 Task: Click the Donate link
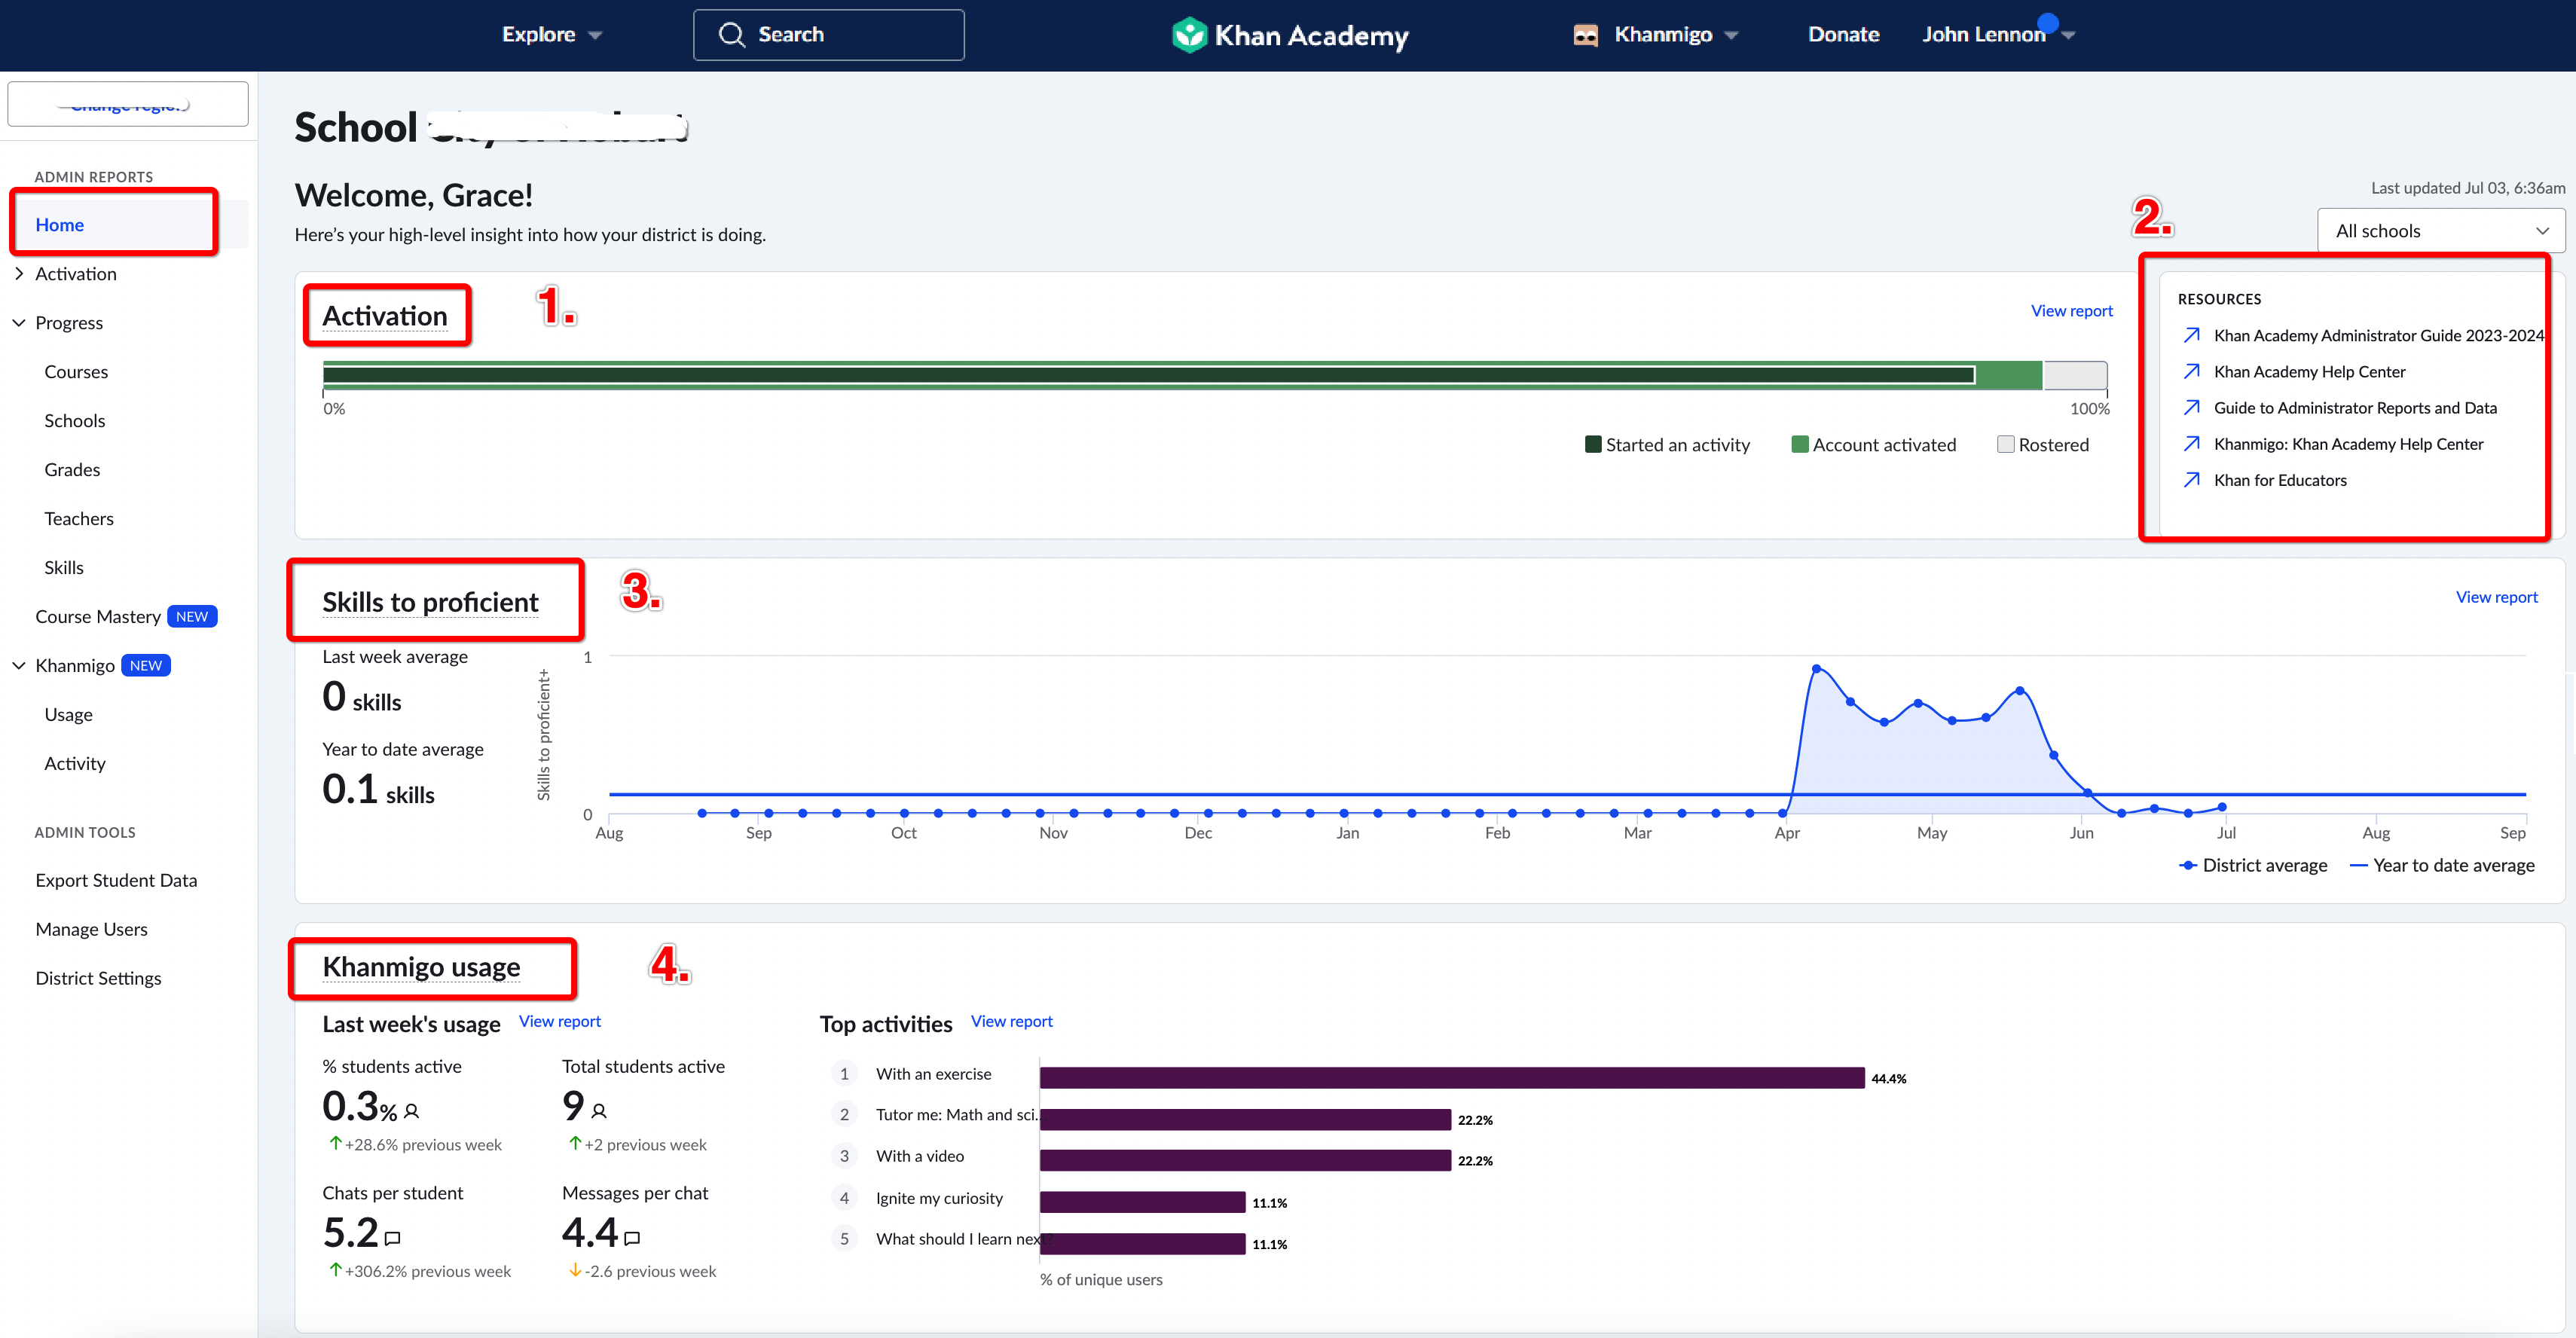pyautogui.click(x=1843, y=35)
